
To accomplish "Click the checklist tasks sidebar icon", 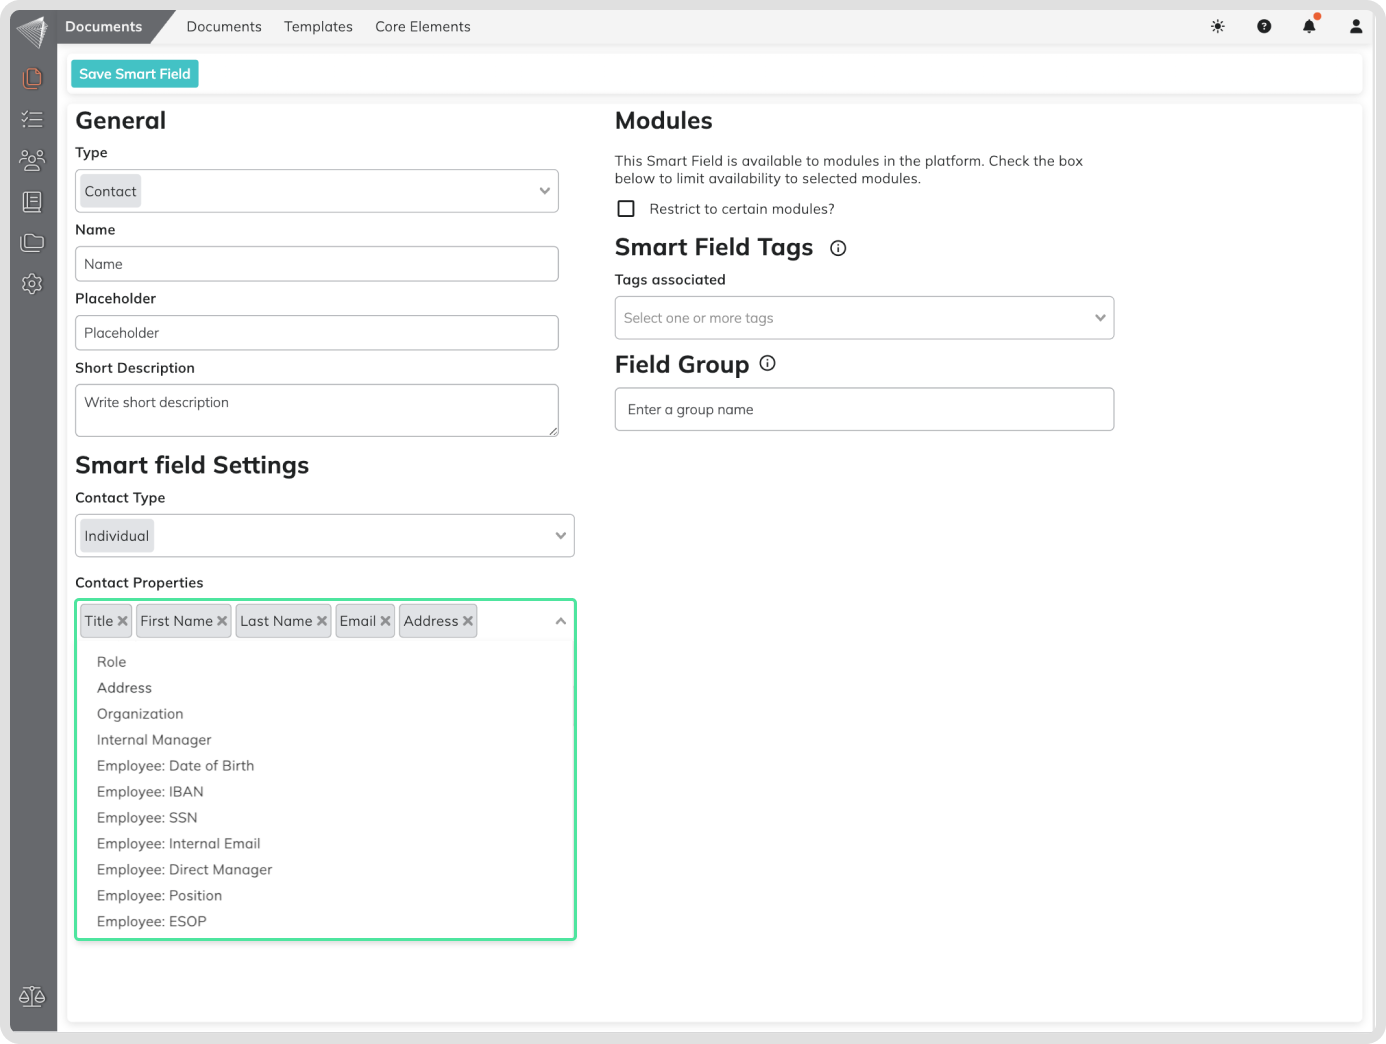I will click(x=32, y=119).
